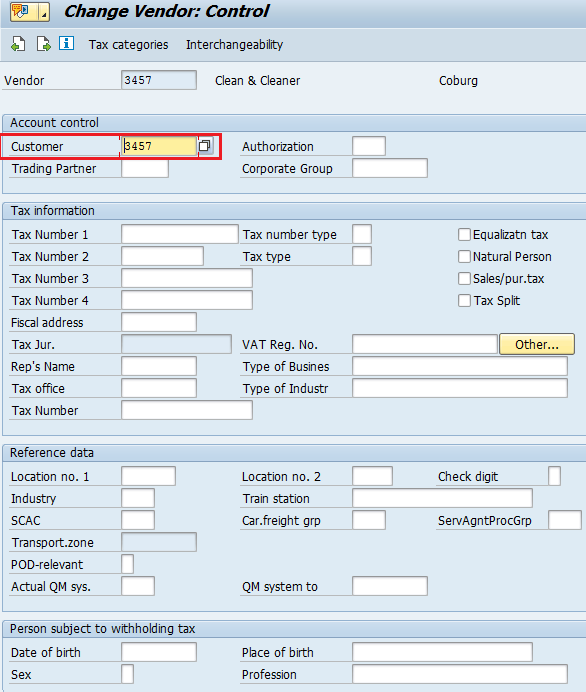Viewport: 586px width, 692px height.
Task: Click the Transport.zone greyed field
Action: pos(159,542)
